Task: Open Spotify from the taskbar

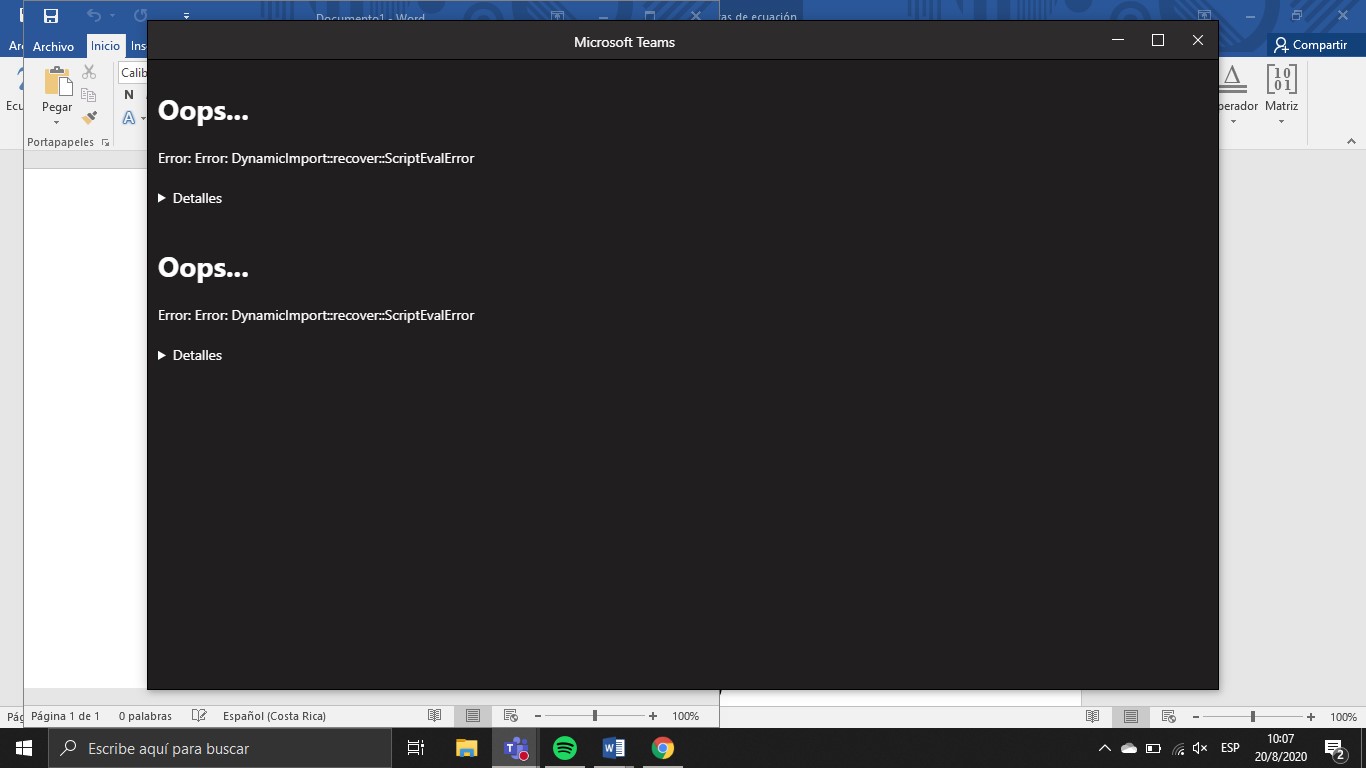Action: [565, 748]
